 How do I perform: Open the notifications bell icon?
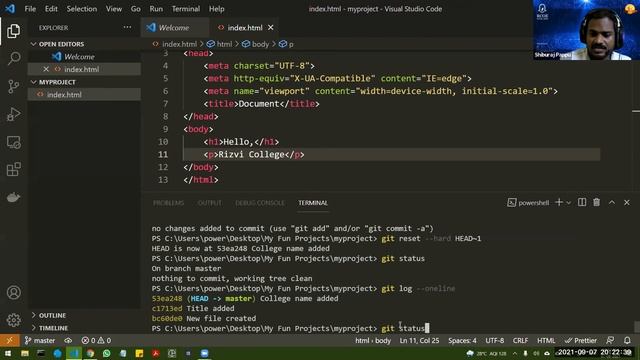pos(627,340)
